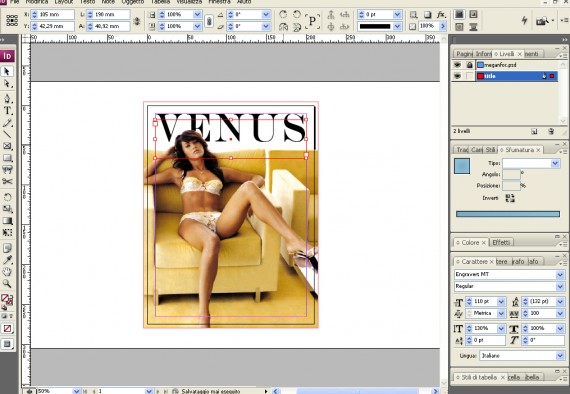Toggle the constrain scaling chain link
This screenshot has width=570, height=394.
(209, 21)
